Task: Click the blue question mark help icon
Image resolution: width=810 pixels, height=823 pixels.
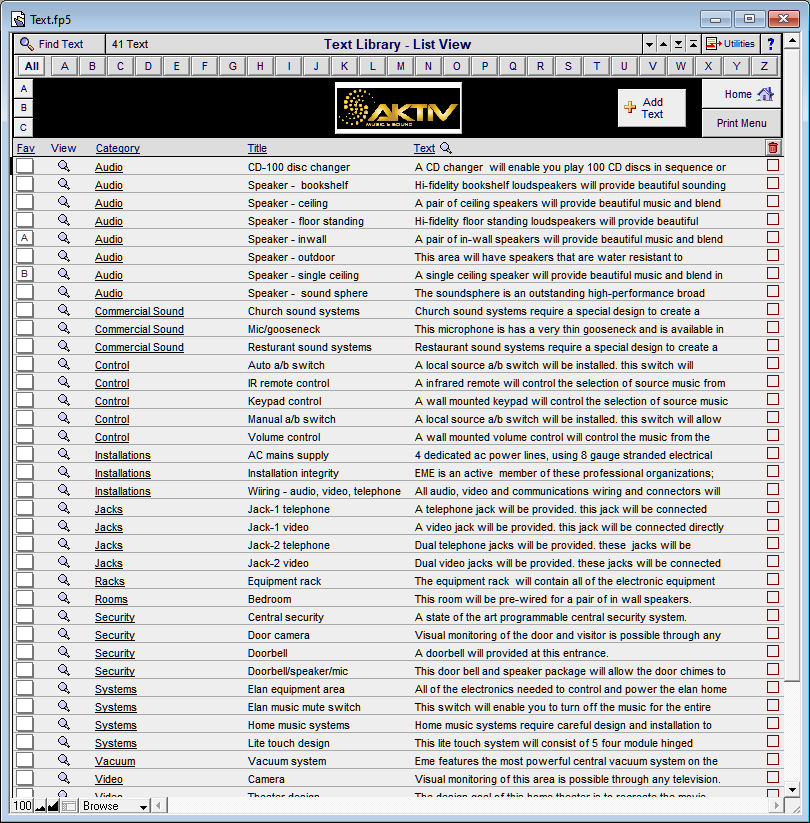Action: 771,44
